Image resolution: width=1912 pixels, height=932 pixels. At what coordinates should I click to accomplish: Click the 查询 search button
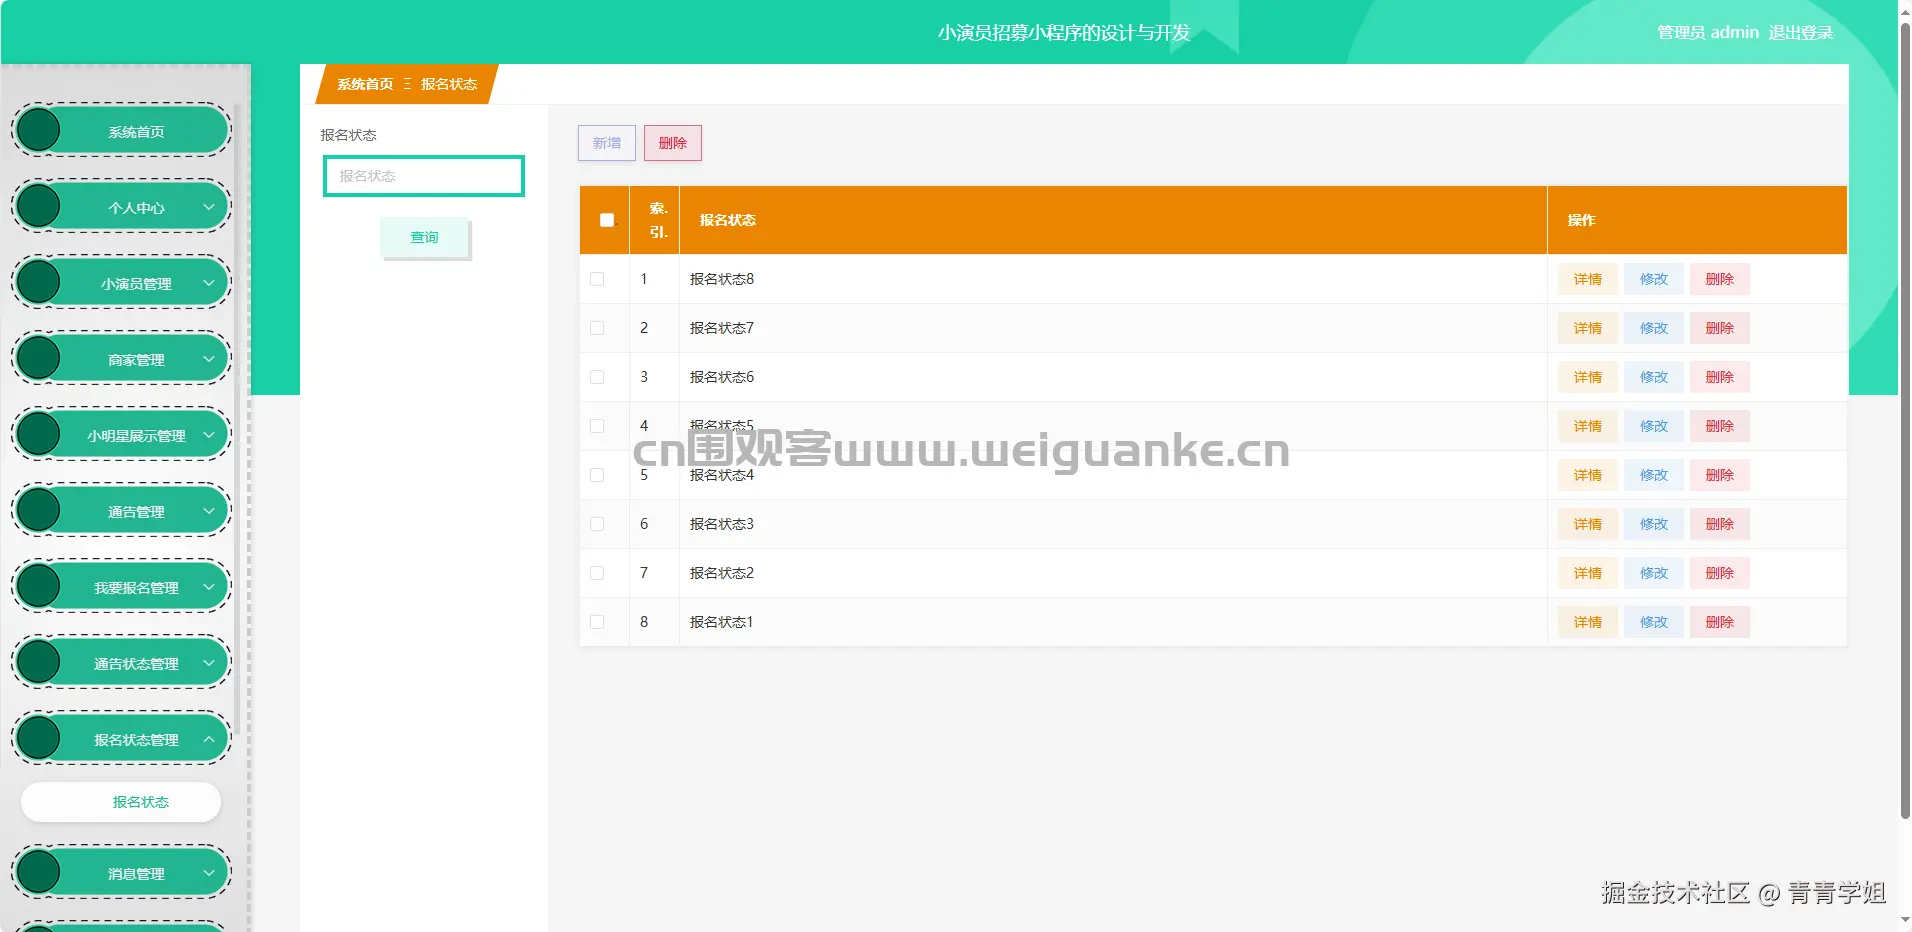click(x=424, y=237)
